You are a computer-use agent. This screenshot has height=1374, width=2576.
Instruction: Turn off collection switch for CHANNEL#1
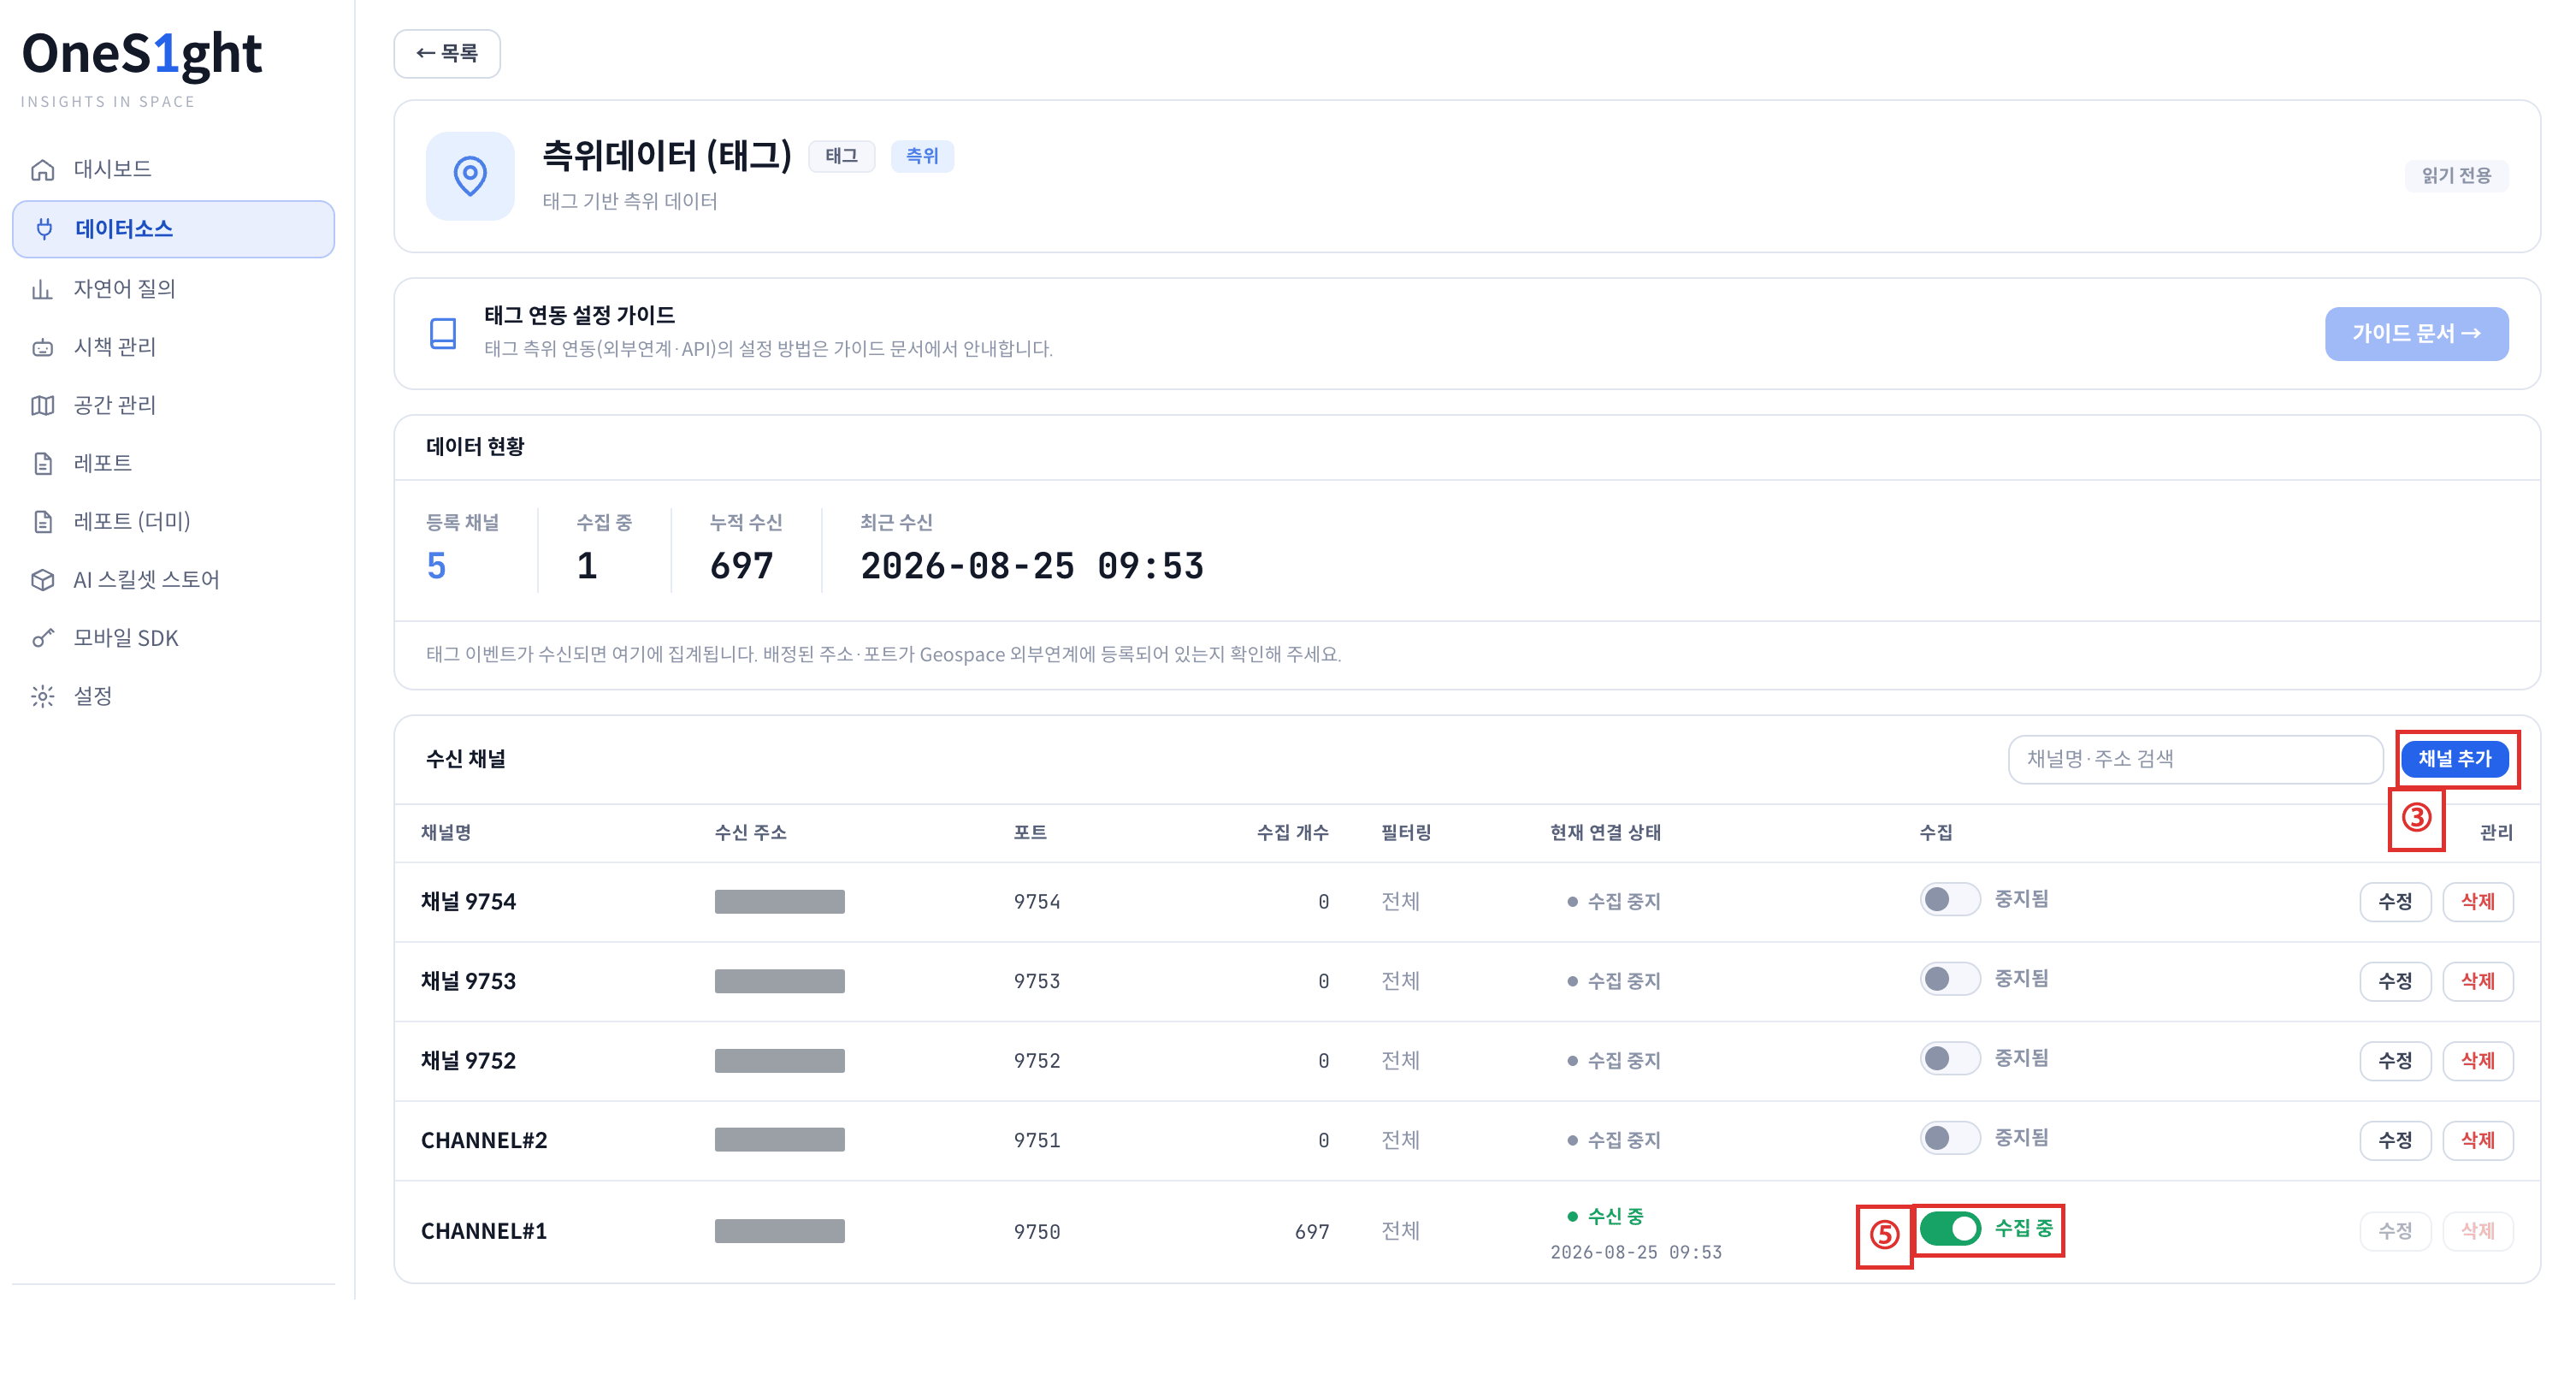(1949, 1228)
